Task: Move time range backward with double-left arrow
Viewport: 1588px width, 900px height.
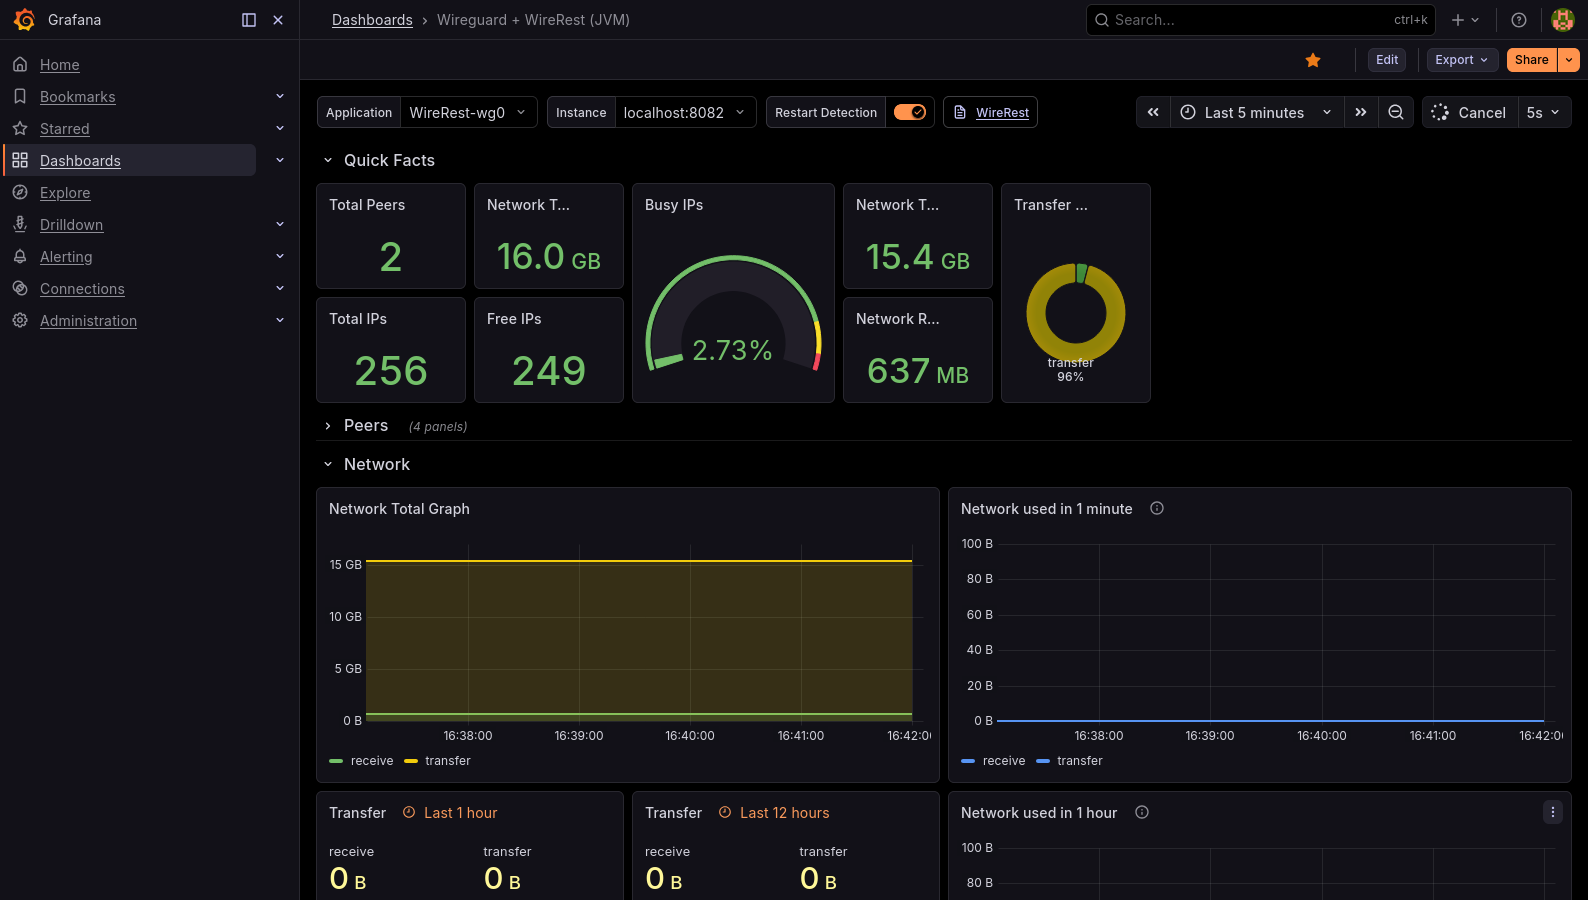Action: pos(1153,113)
